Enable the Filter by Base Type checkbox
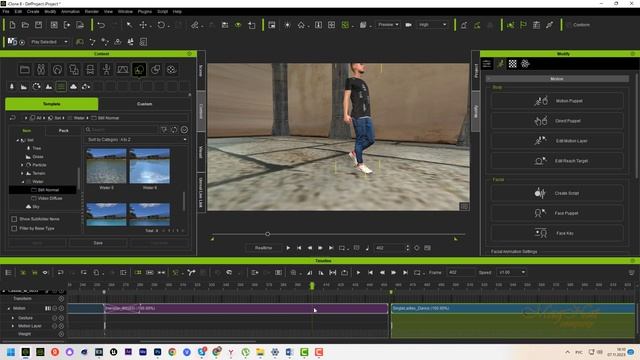Screen dimensions: 640x360 point(14,229)
